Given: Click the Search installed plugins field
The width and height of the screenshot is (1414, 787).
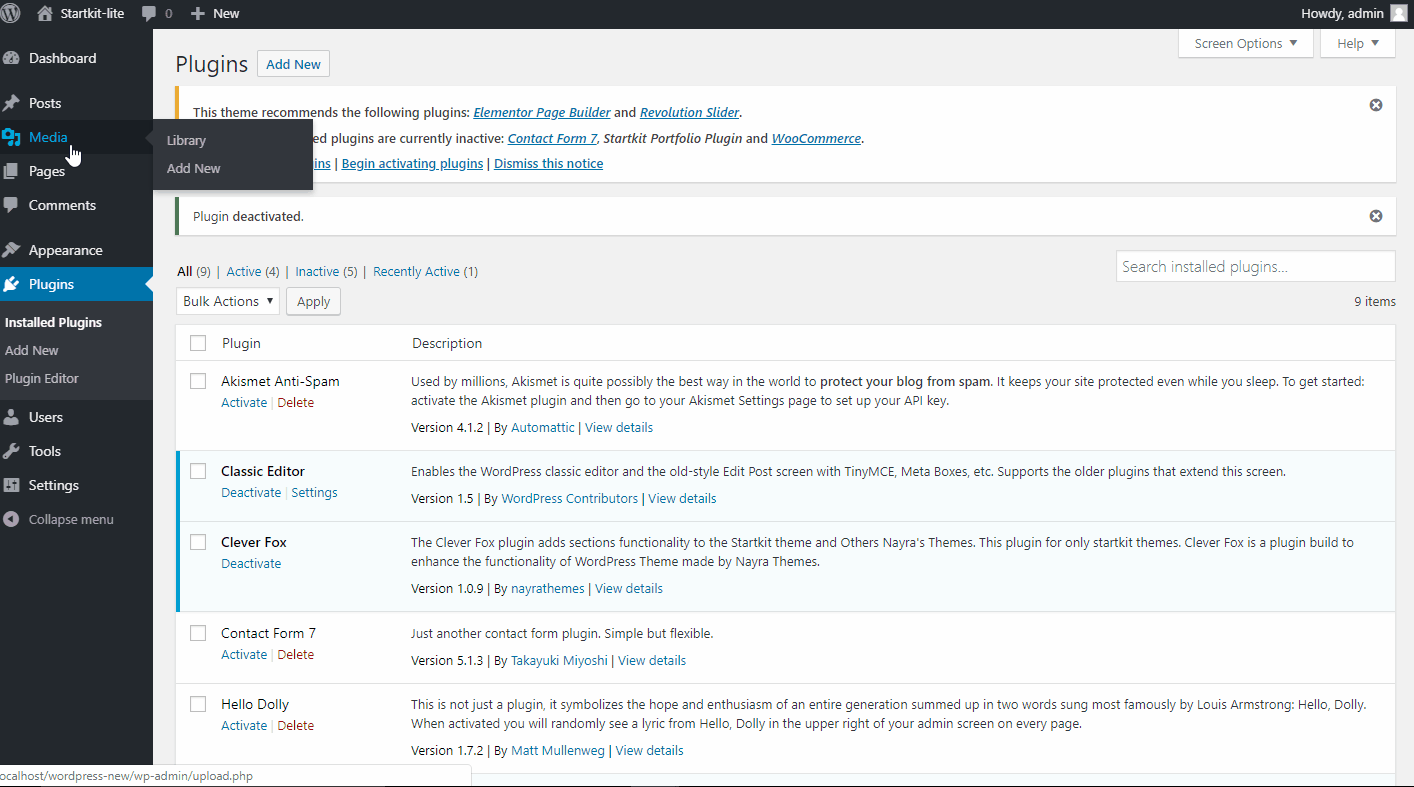Looking at the screenshot, I should 1255,266.
